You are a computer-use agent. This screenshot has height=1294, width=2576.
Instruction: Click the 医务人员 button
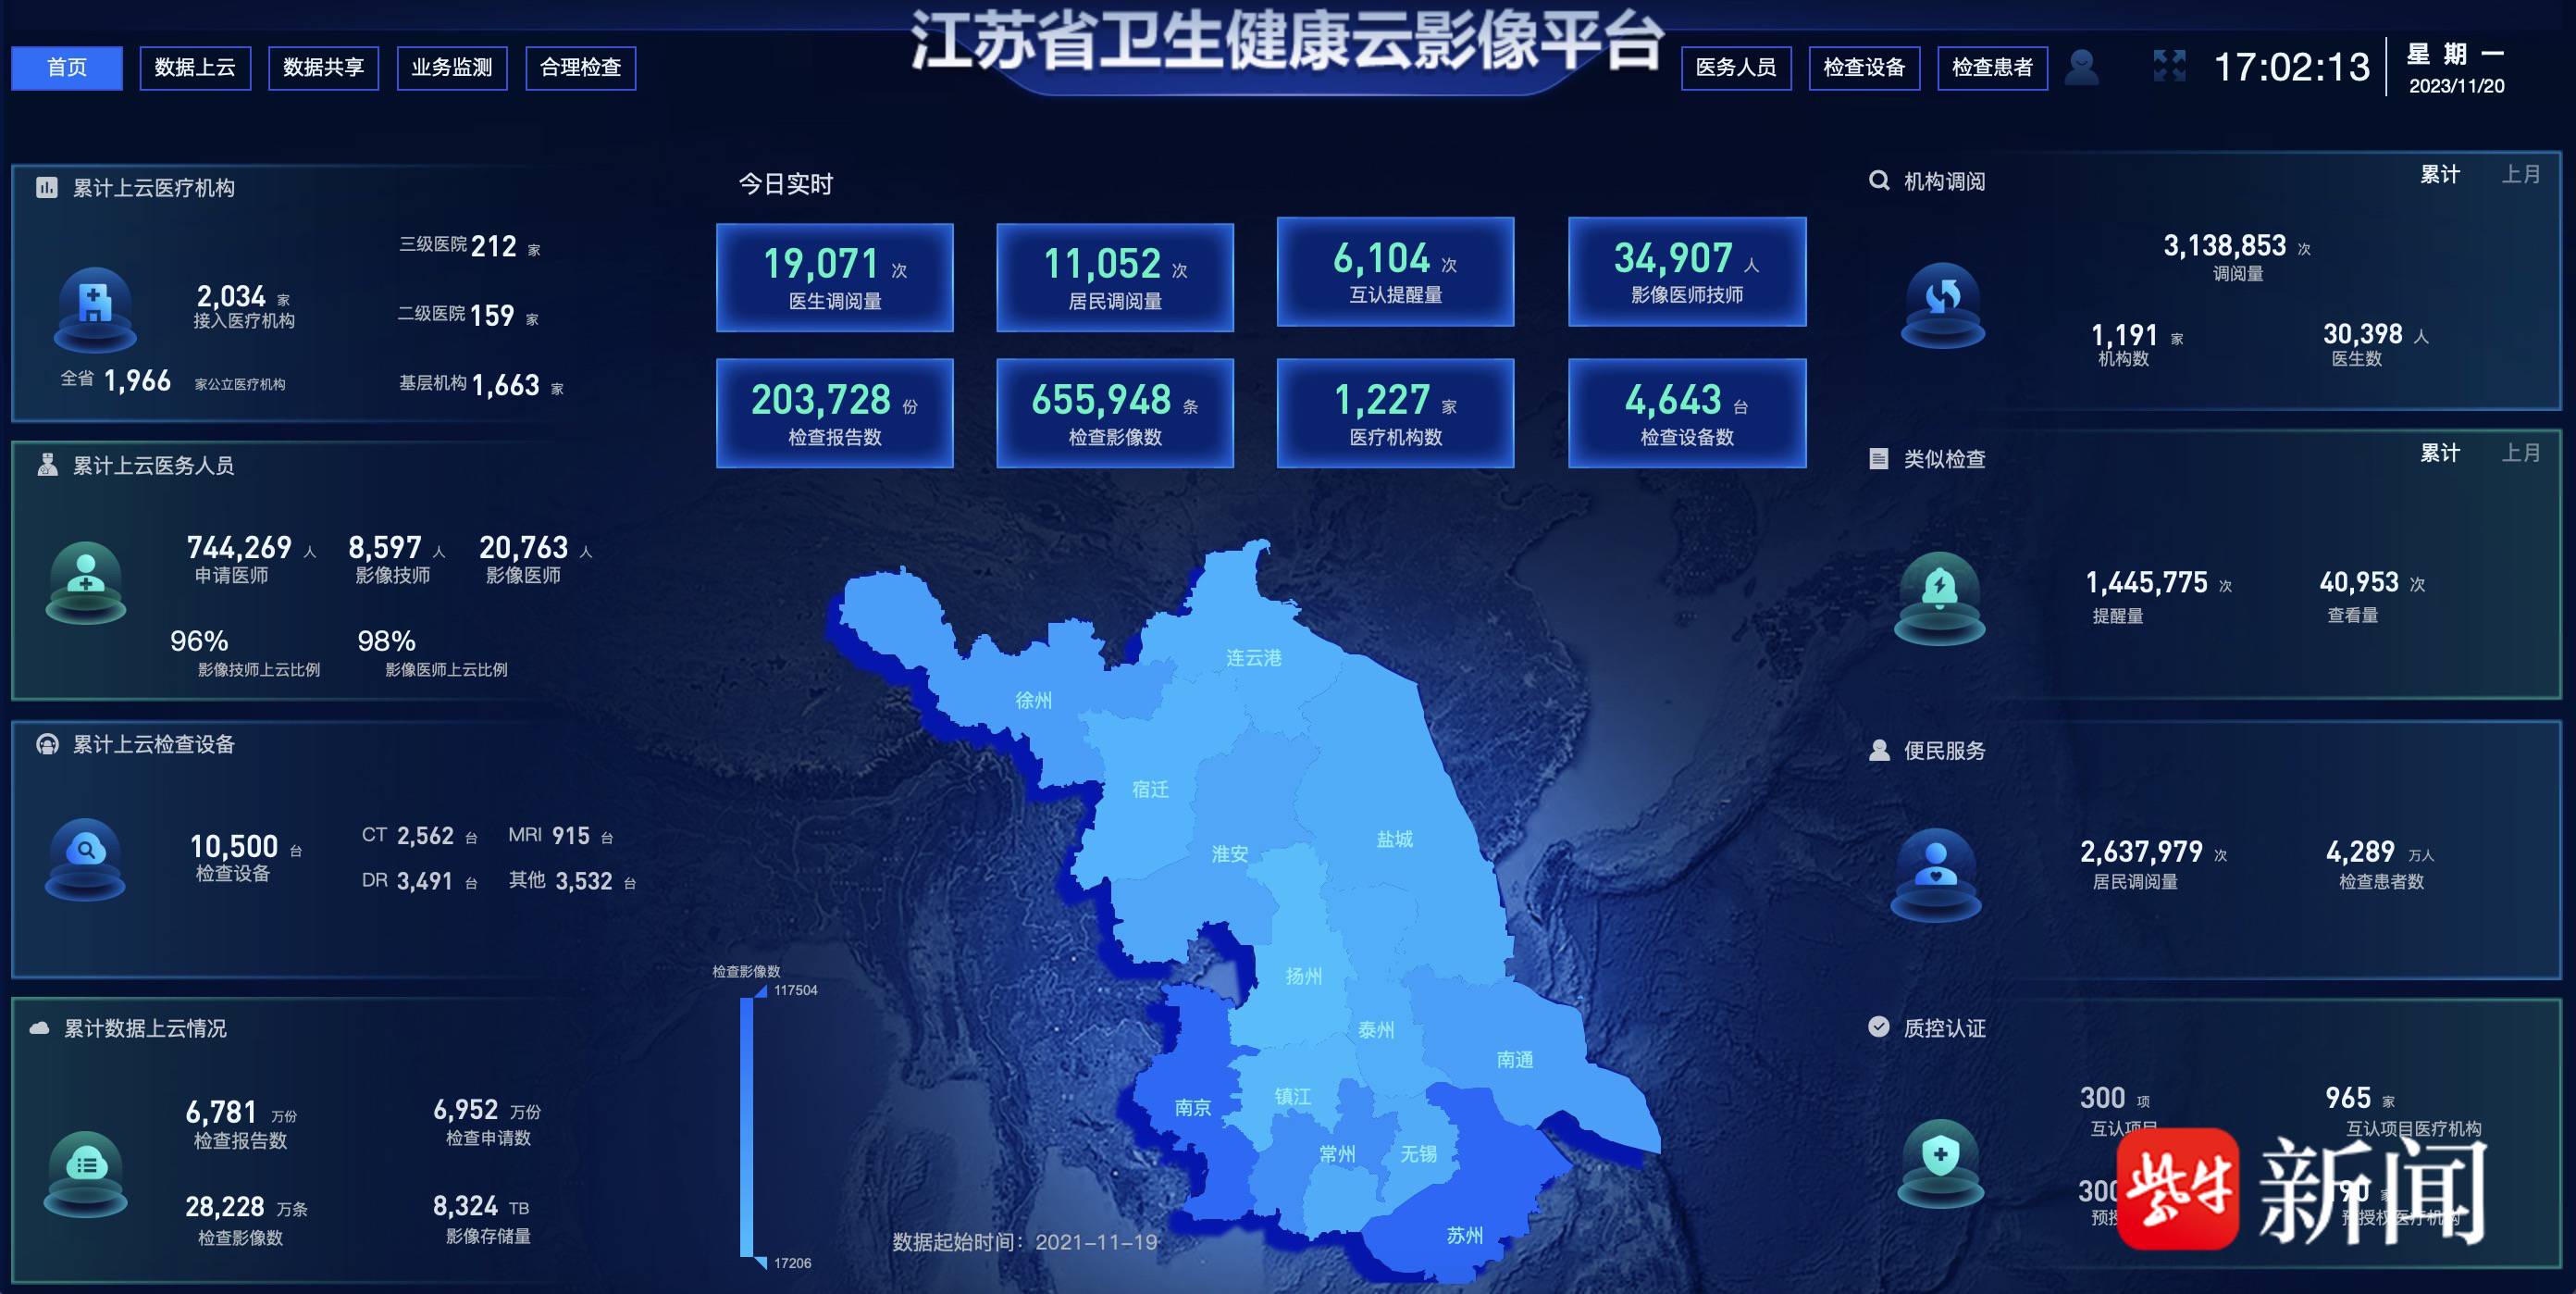[x=1735, y=68]
